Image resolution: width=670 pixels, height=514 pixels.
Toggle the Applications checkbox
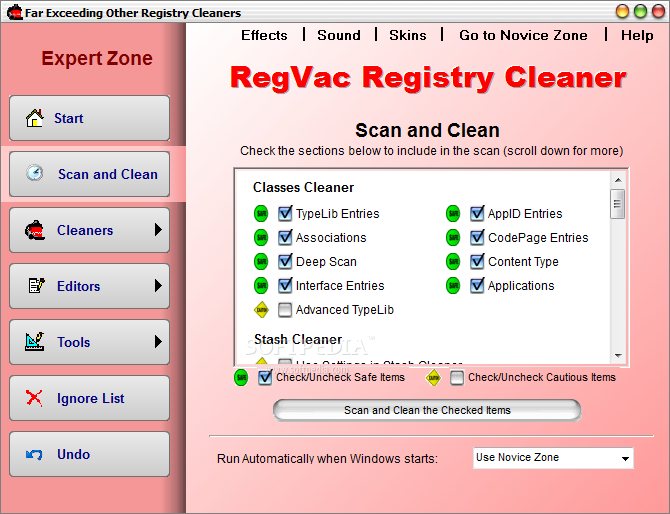[x=477, y=285]
